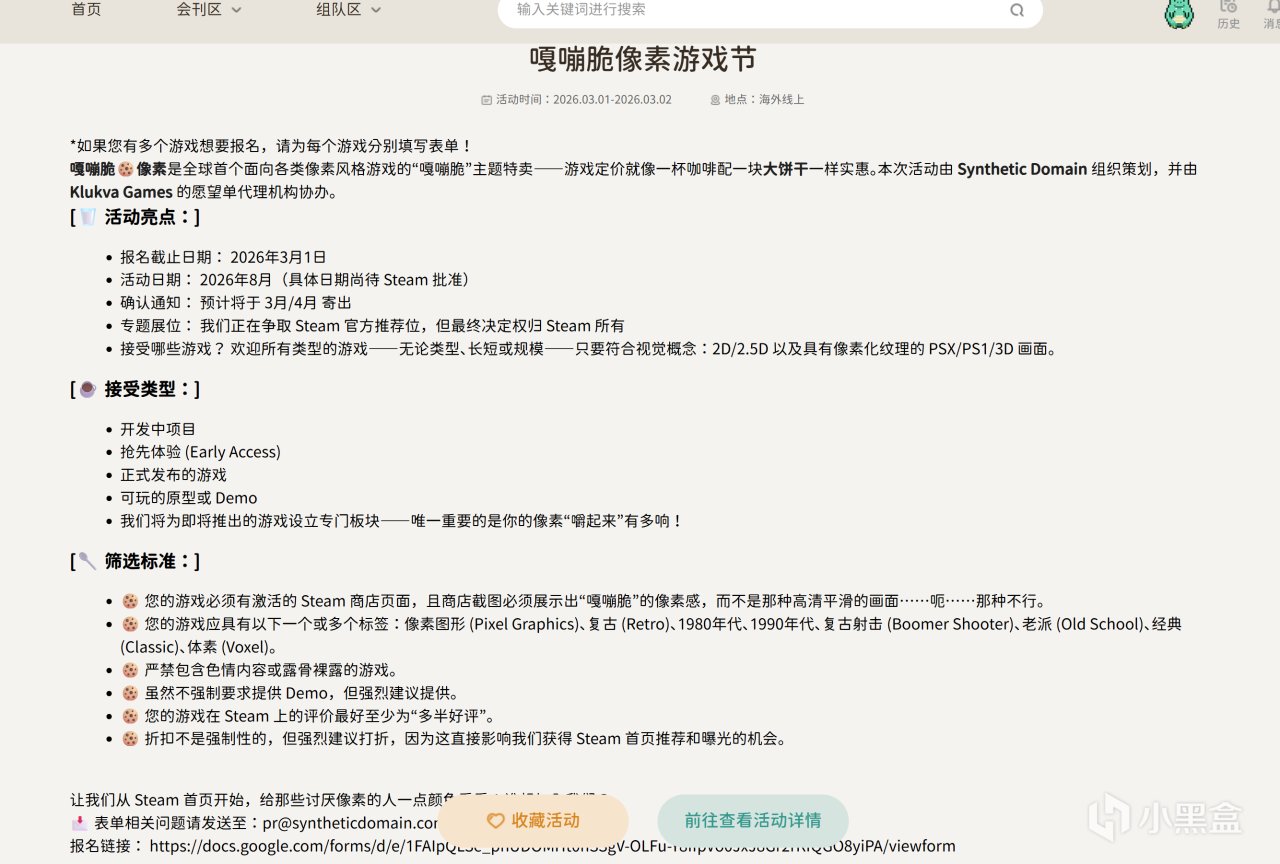1280x864 pixels.
Task: Expand the 组队区 dropdown
Action: [349, 10]
